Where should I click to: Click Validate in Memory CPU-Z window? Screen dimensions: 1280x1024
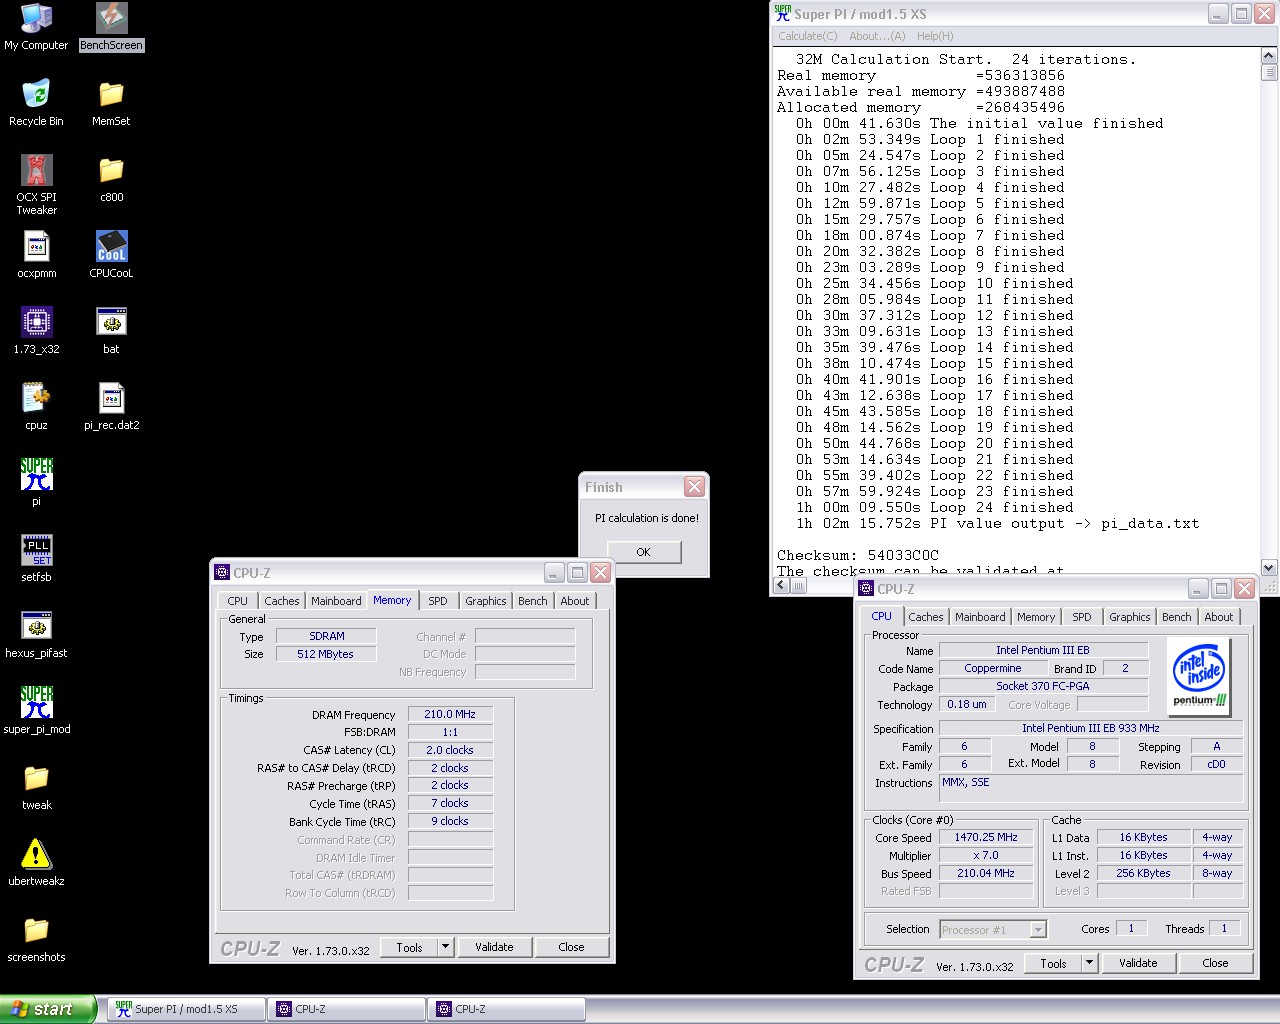494,947
